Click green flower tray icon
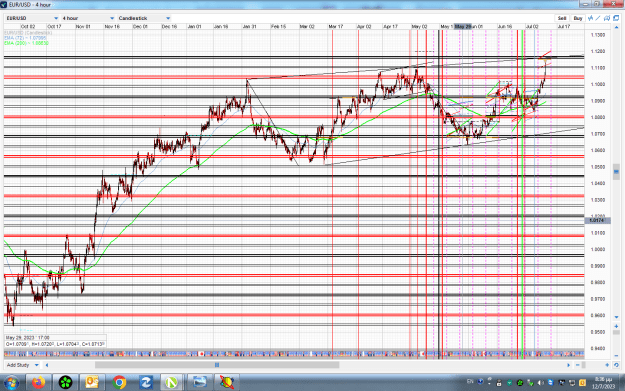 (520, 383)
